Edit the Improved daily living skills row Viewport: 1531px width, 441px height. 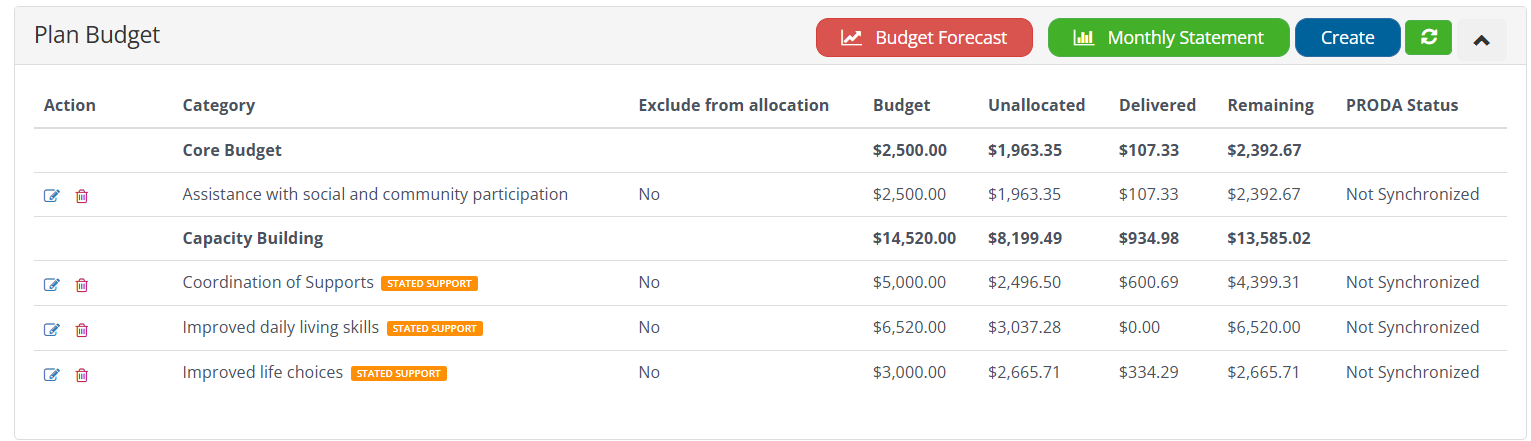click(x=52, y=330)
